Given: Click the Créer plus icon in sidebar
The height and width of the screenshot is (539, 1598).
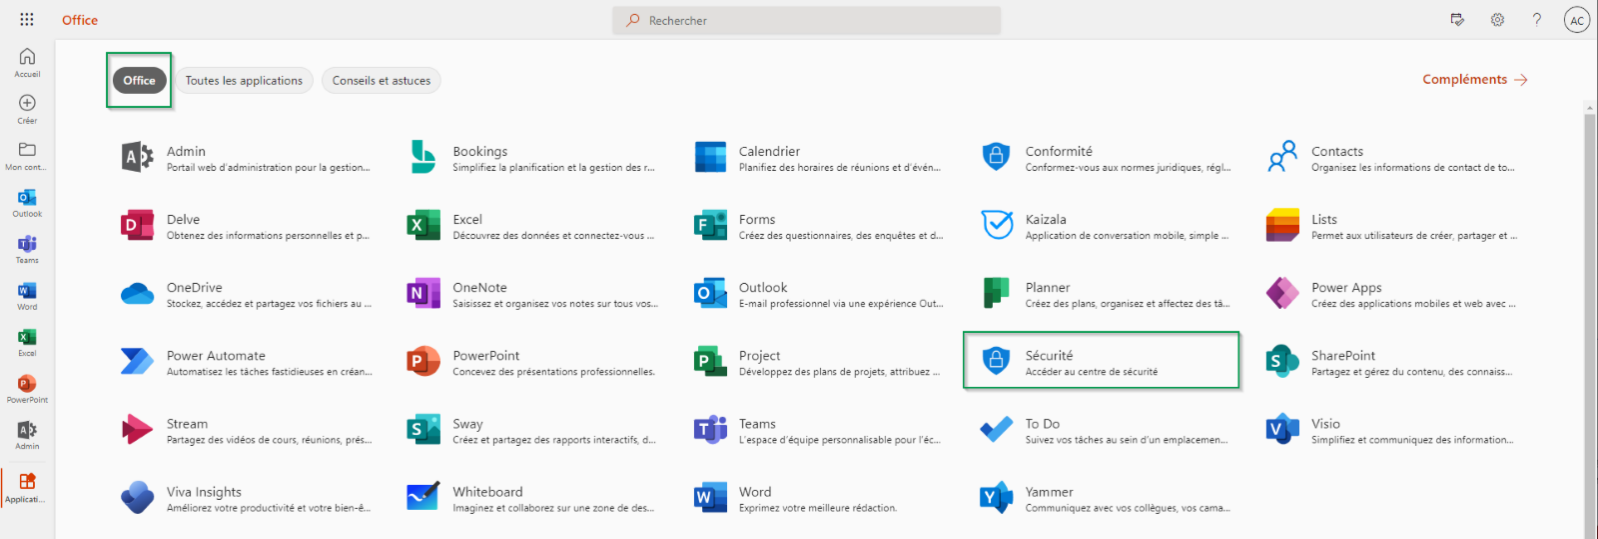Looking at the screenshot, I should [27, 104].
